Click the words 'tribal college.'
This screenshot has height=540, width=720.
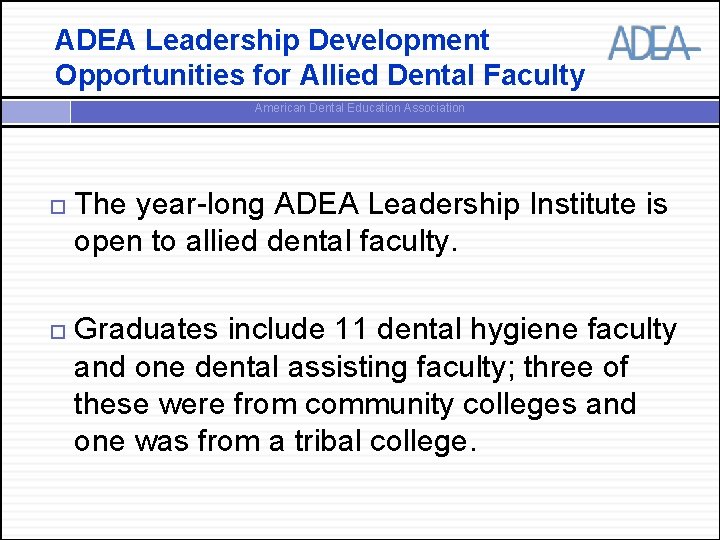pyautogui.click(x=384, y=441)
